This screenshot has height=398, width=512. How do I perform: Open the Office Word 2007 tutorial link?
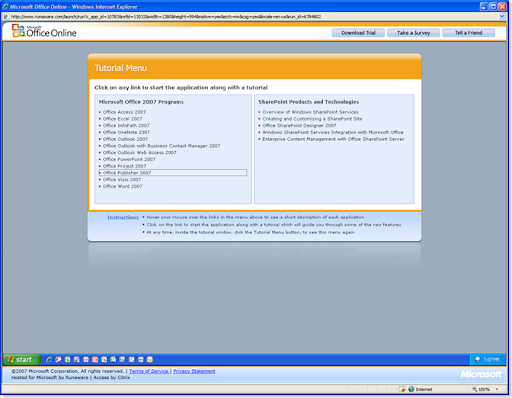coord(122,186)
